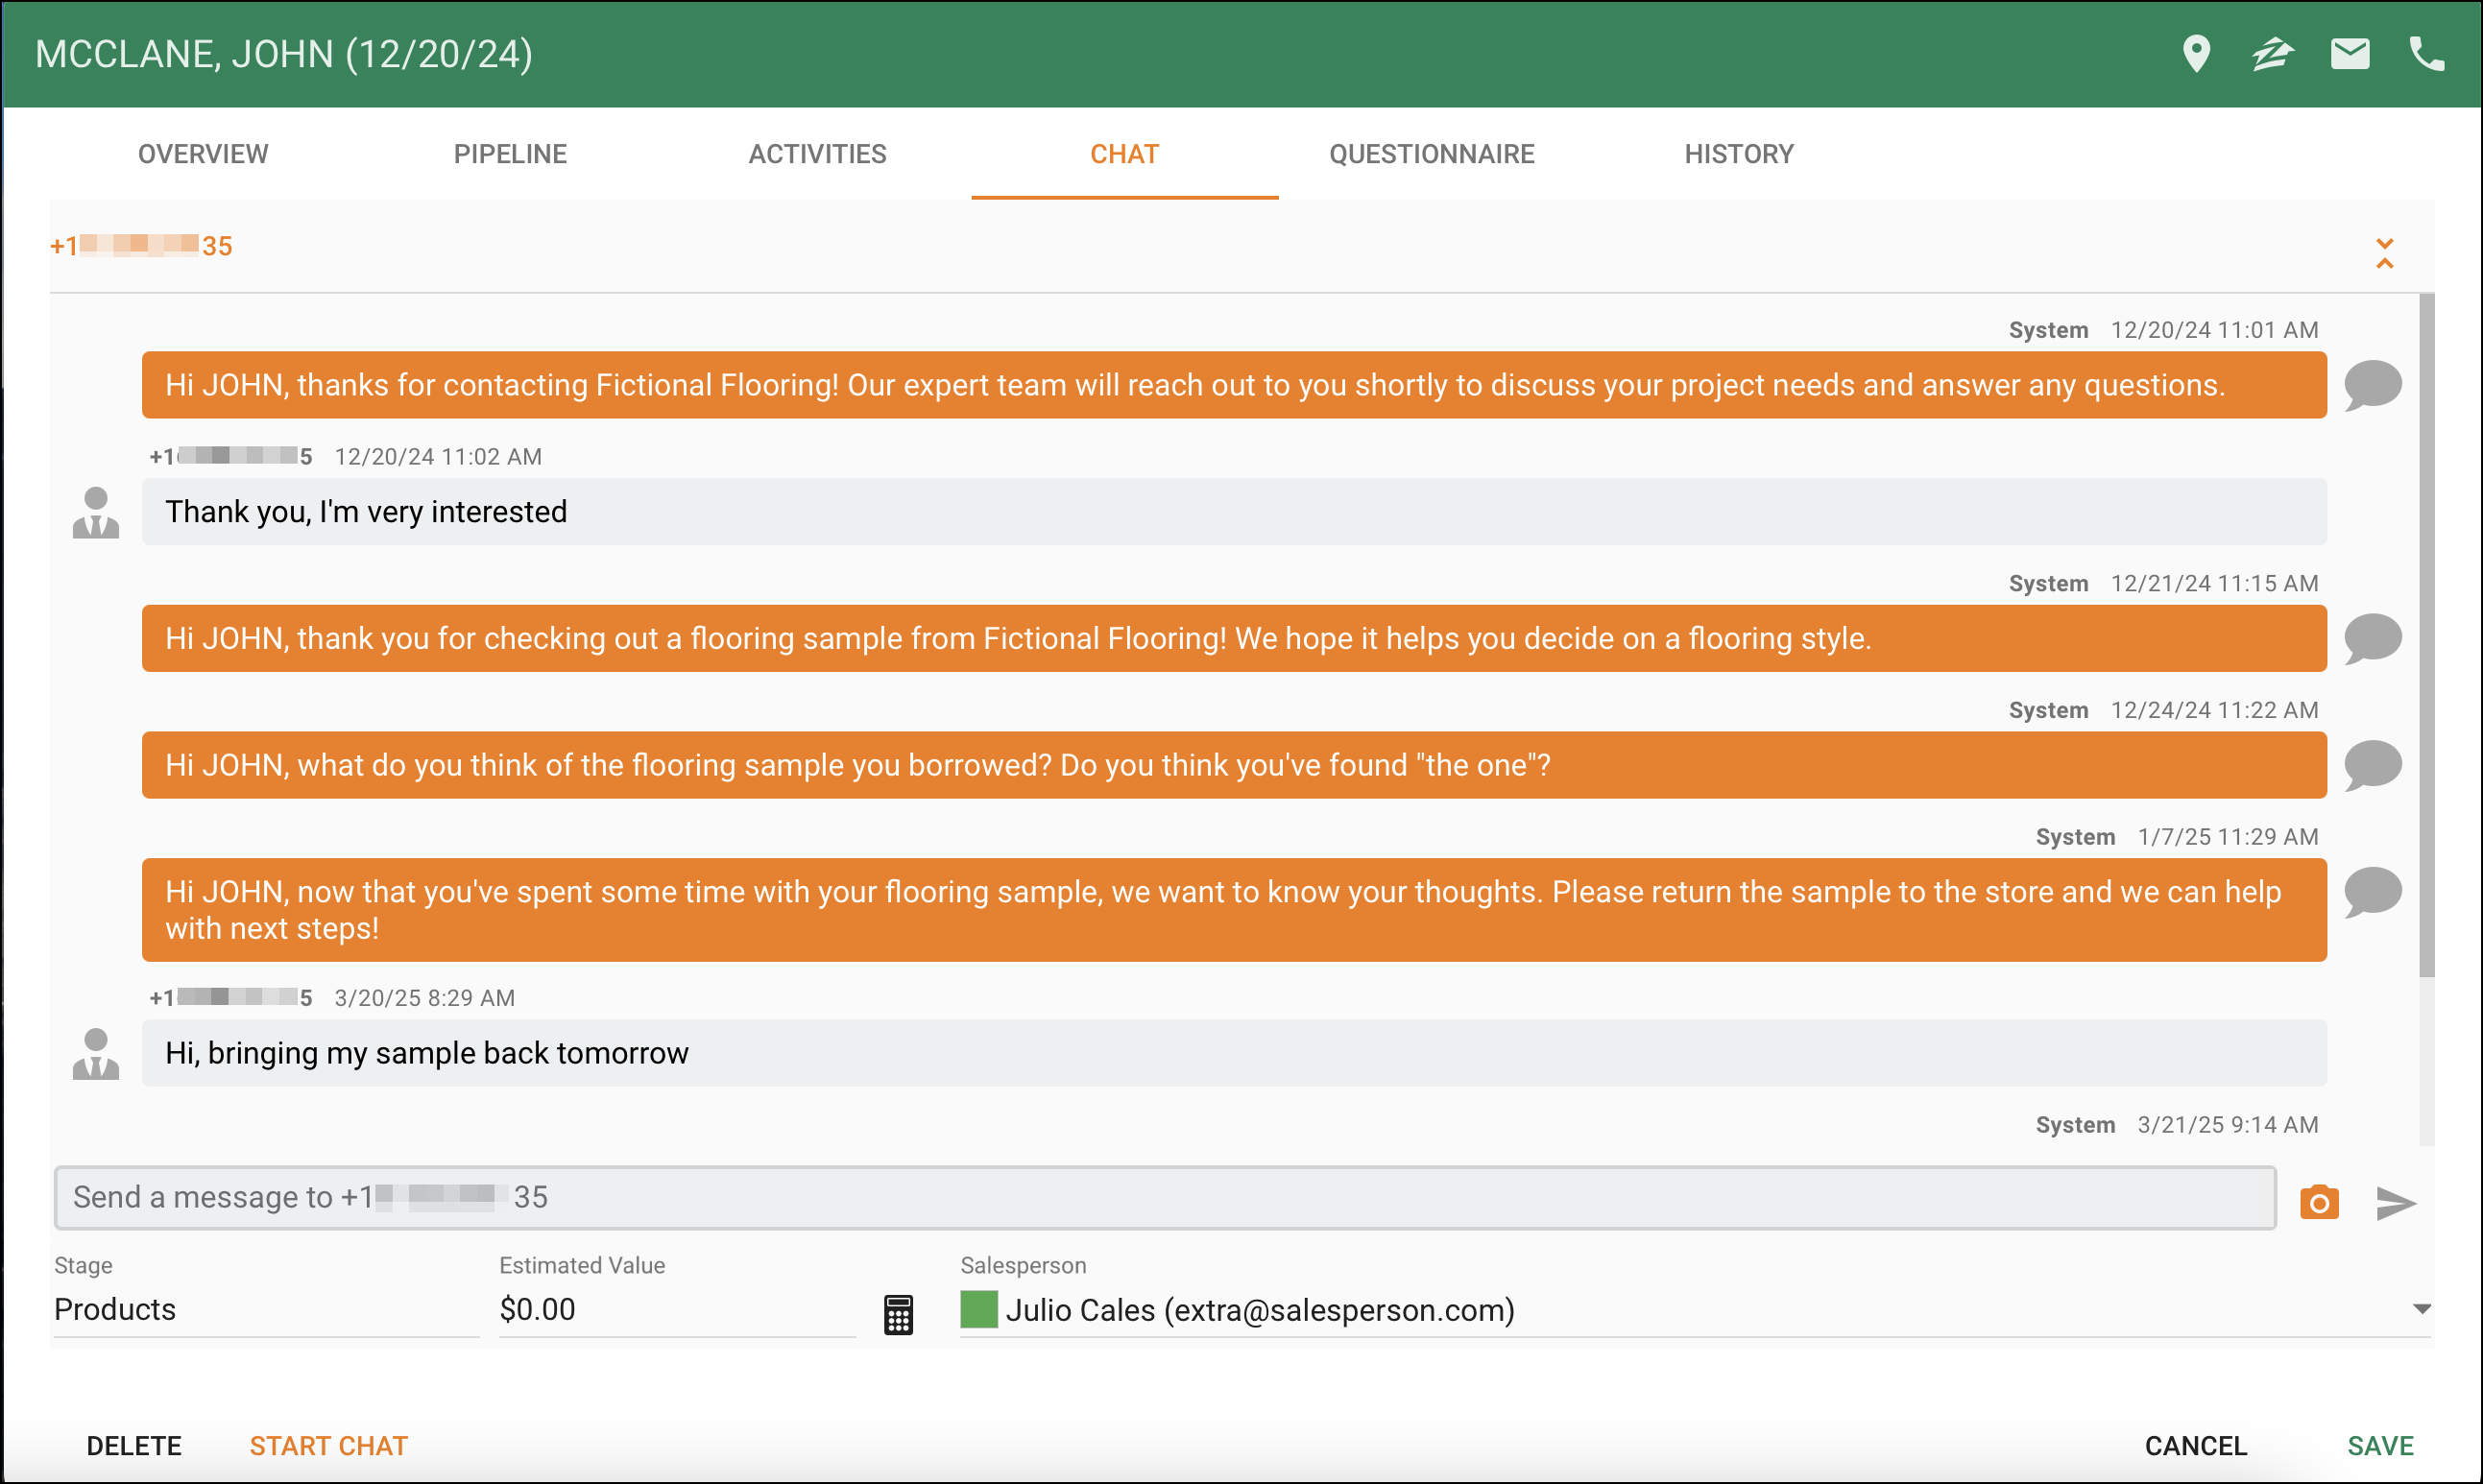Click the green salesperson color swatch

[978, 1309]
